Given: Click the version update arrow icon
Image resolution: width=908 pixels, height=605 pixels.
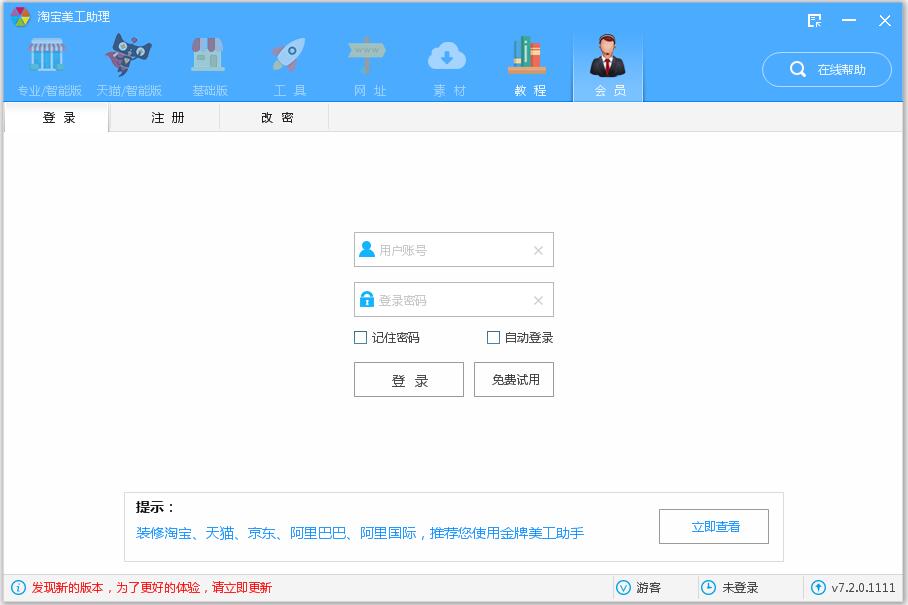Looking at the screenshot, I should [x=818, y=588].
